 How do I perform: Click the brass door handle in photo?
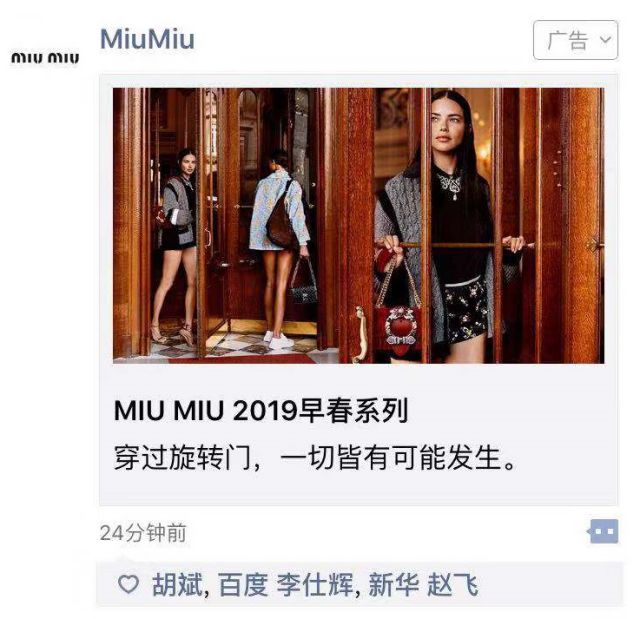(x=360, y=335)
